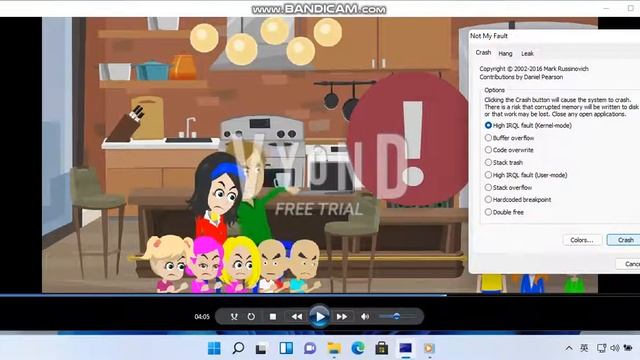640x360 pixels.
Task: Switch to the Not My Fault taskbar app
Action: pos(405,348)
